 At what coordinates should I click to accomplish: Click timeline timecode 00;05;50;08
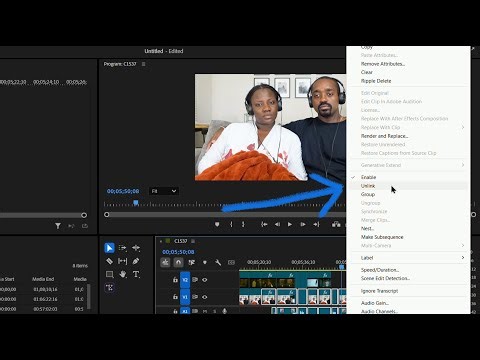click(x=178, y=252)
